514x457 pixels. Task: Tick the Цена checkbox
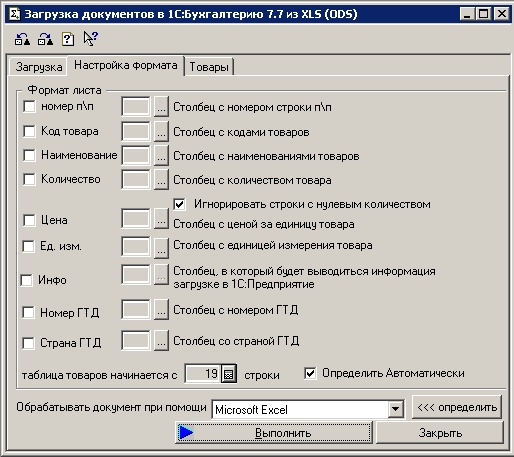(29, 220)
